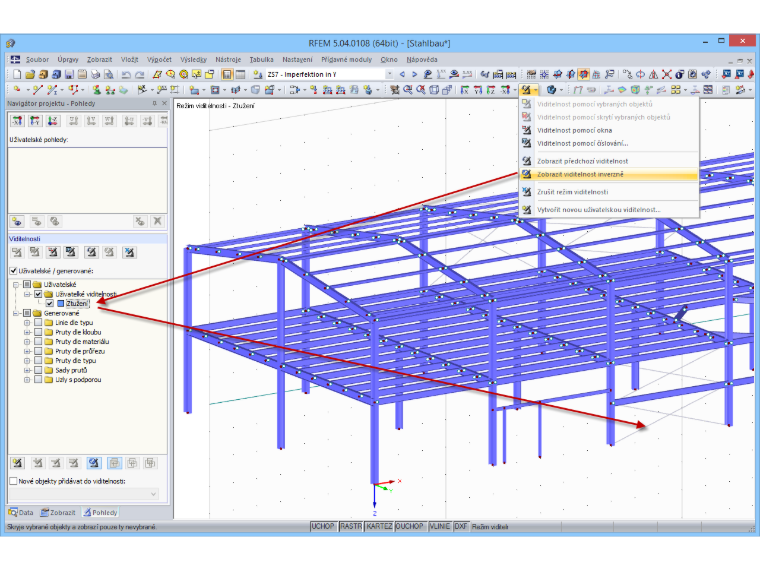
Task: Switch to the Zobrazit navigator tab
Action: (x=58, y=512)
